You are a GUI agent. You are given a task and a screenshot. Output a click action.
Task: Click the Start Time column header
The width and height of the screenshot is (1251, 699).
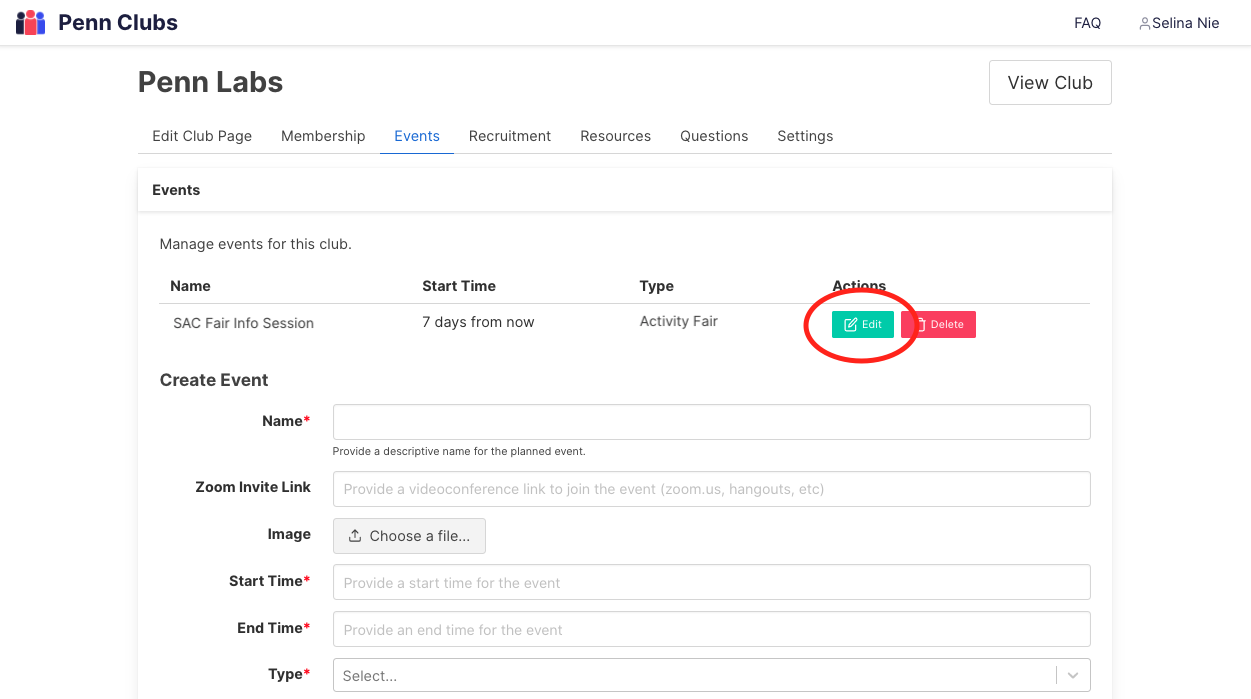[x=459, y=286]
